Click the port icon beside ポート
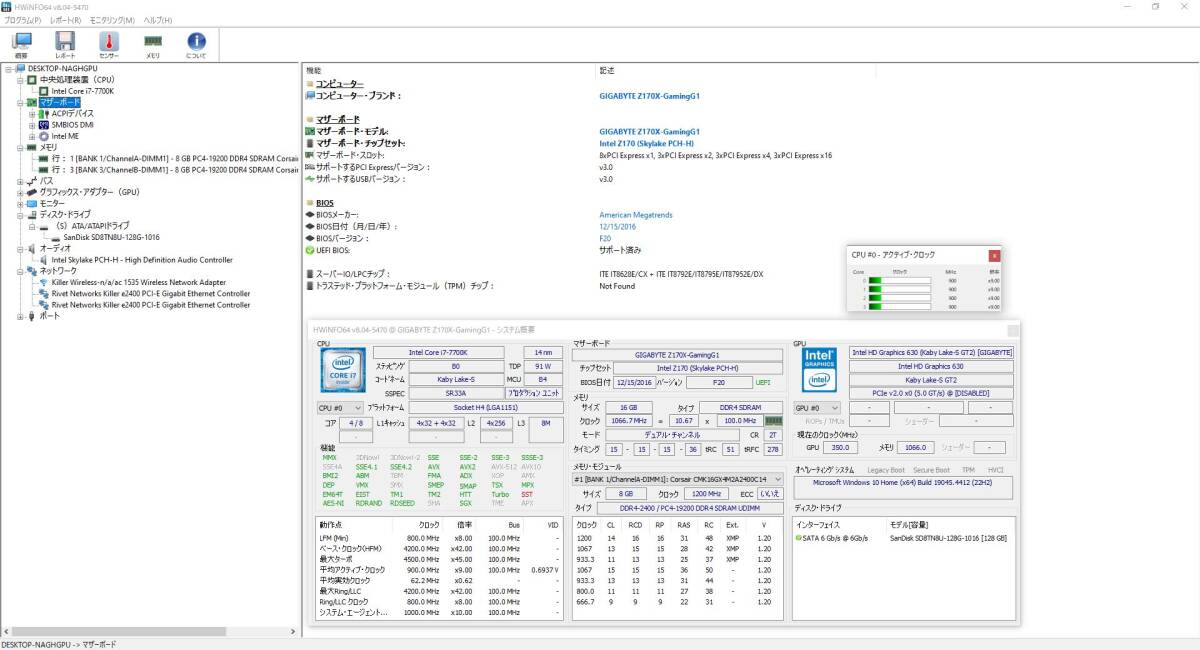Image resolution: width=1200 pixels, height=650 pixels. 33,316
